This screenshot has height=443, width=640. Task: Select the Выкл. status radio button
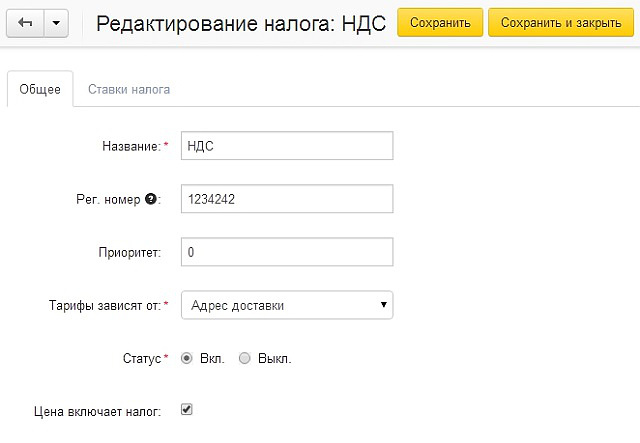[244, 358]
